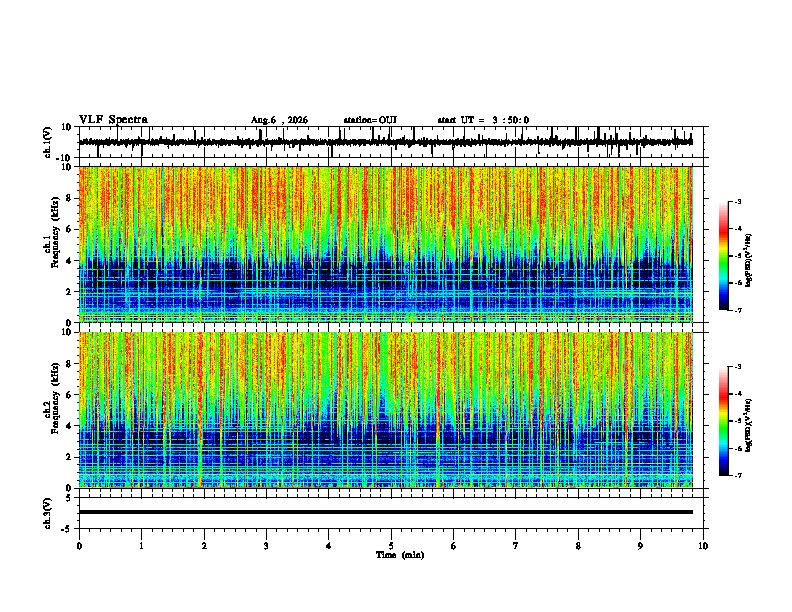Click the "-6" value on ch.2 colorbar
Image resolution: width=792 pixels, height=612 pixels.
[x=738, y=448]
